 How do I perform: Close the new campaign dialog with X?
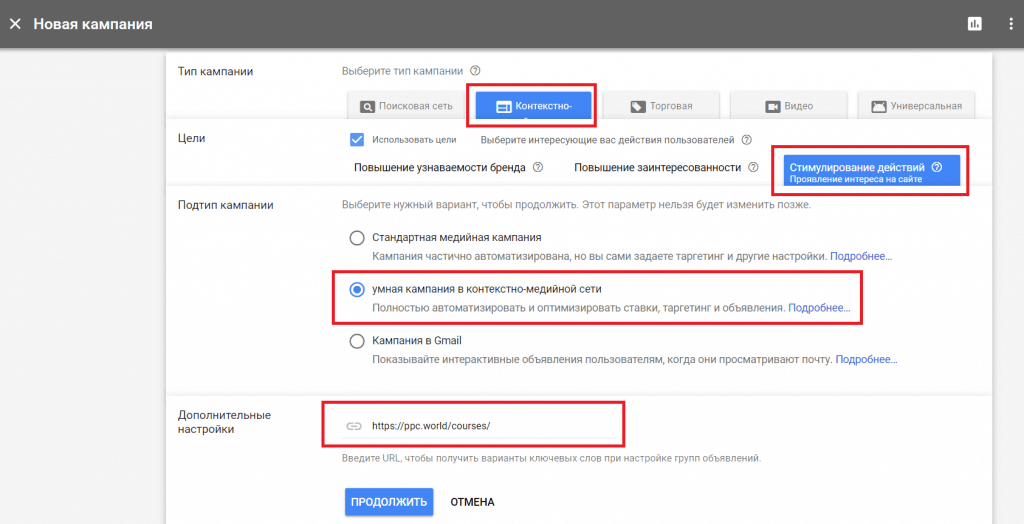point(15,23)
